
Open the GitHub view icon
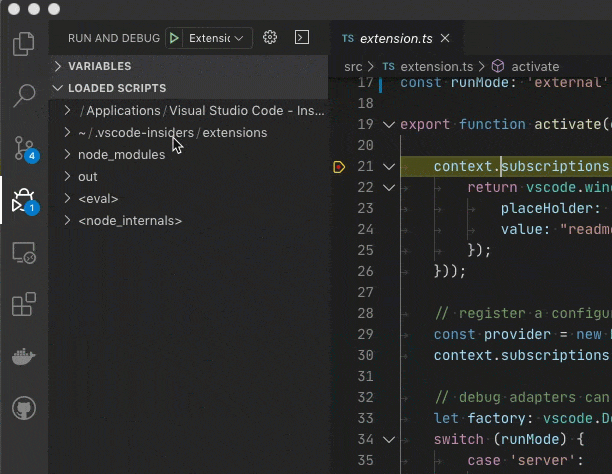click(23, 409)
